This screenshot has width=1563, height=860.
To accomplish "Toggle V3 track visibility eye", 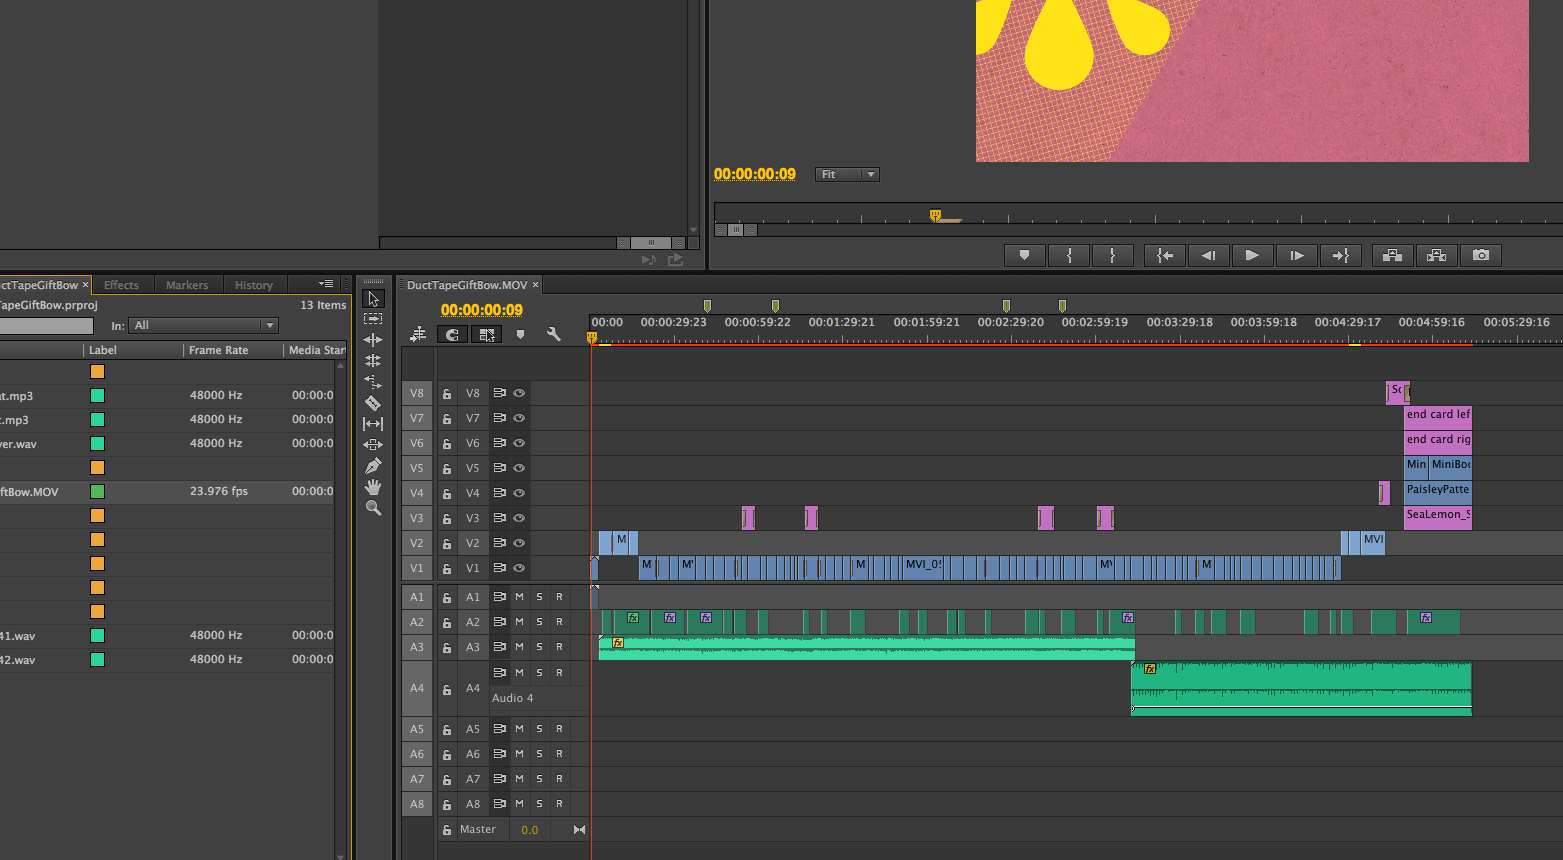I will click(519, 518).
